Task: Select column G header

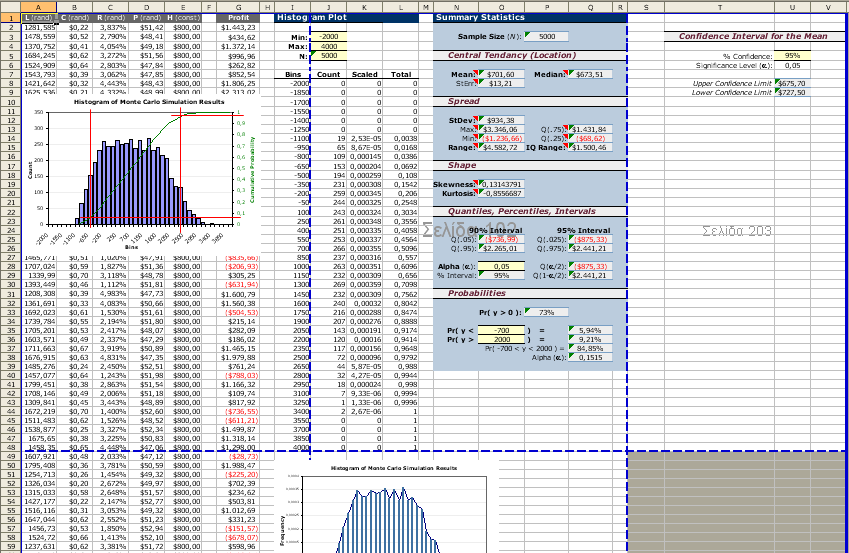Action: 238,8
